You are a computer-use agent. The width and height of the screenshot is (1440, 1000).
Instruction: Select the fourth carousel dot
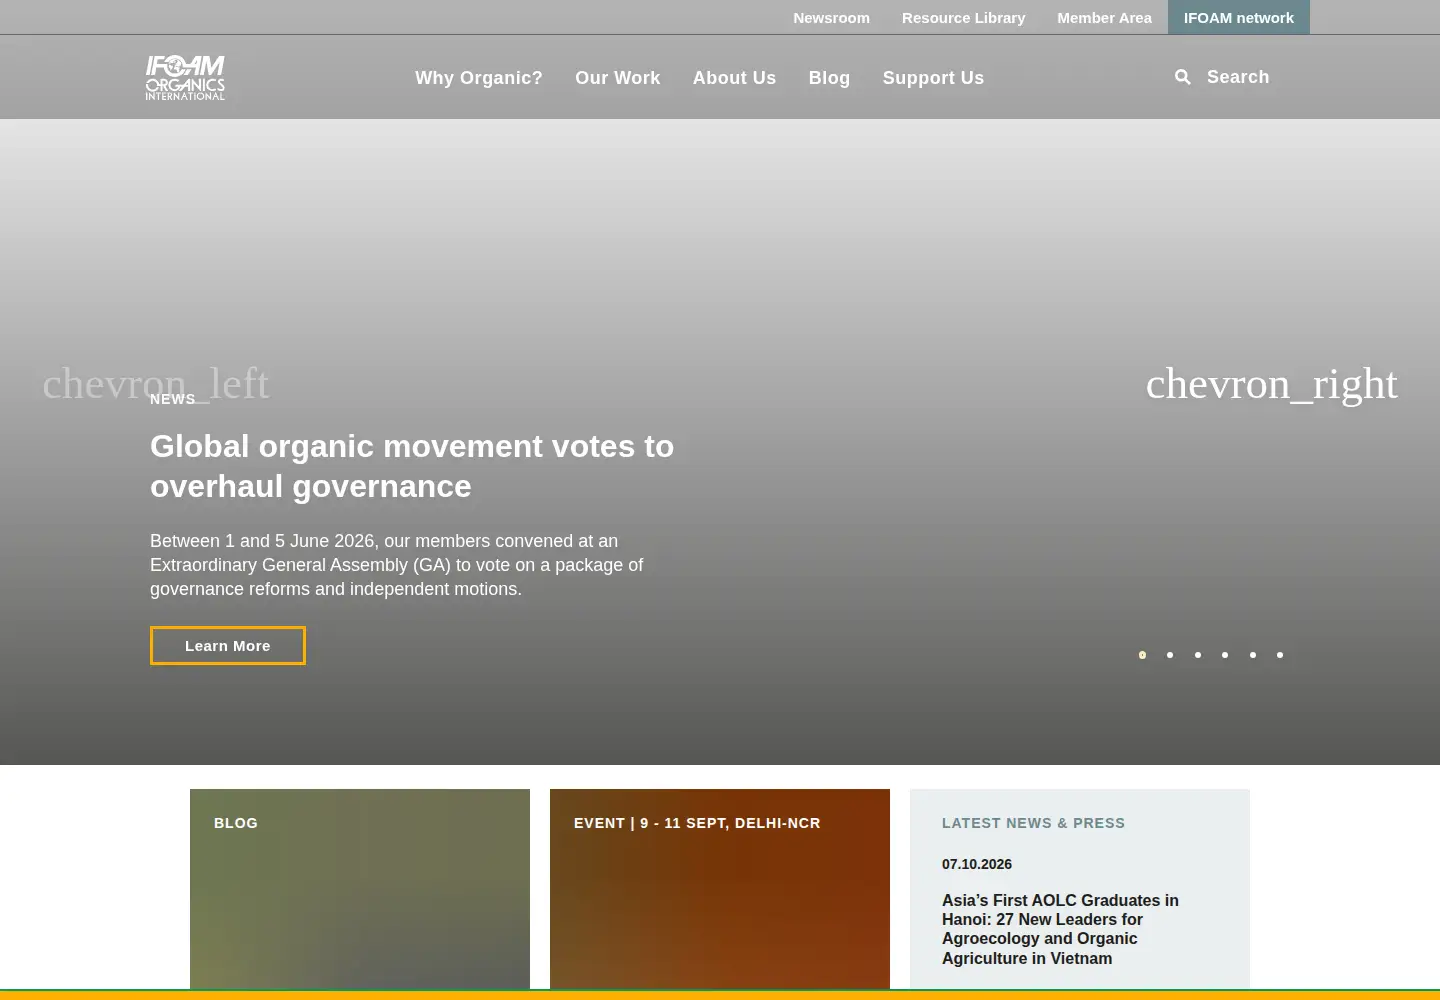pyautogui.click(x=1225, y=655)
